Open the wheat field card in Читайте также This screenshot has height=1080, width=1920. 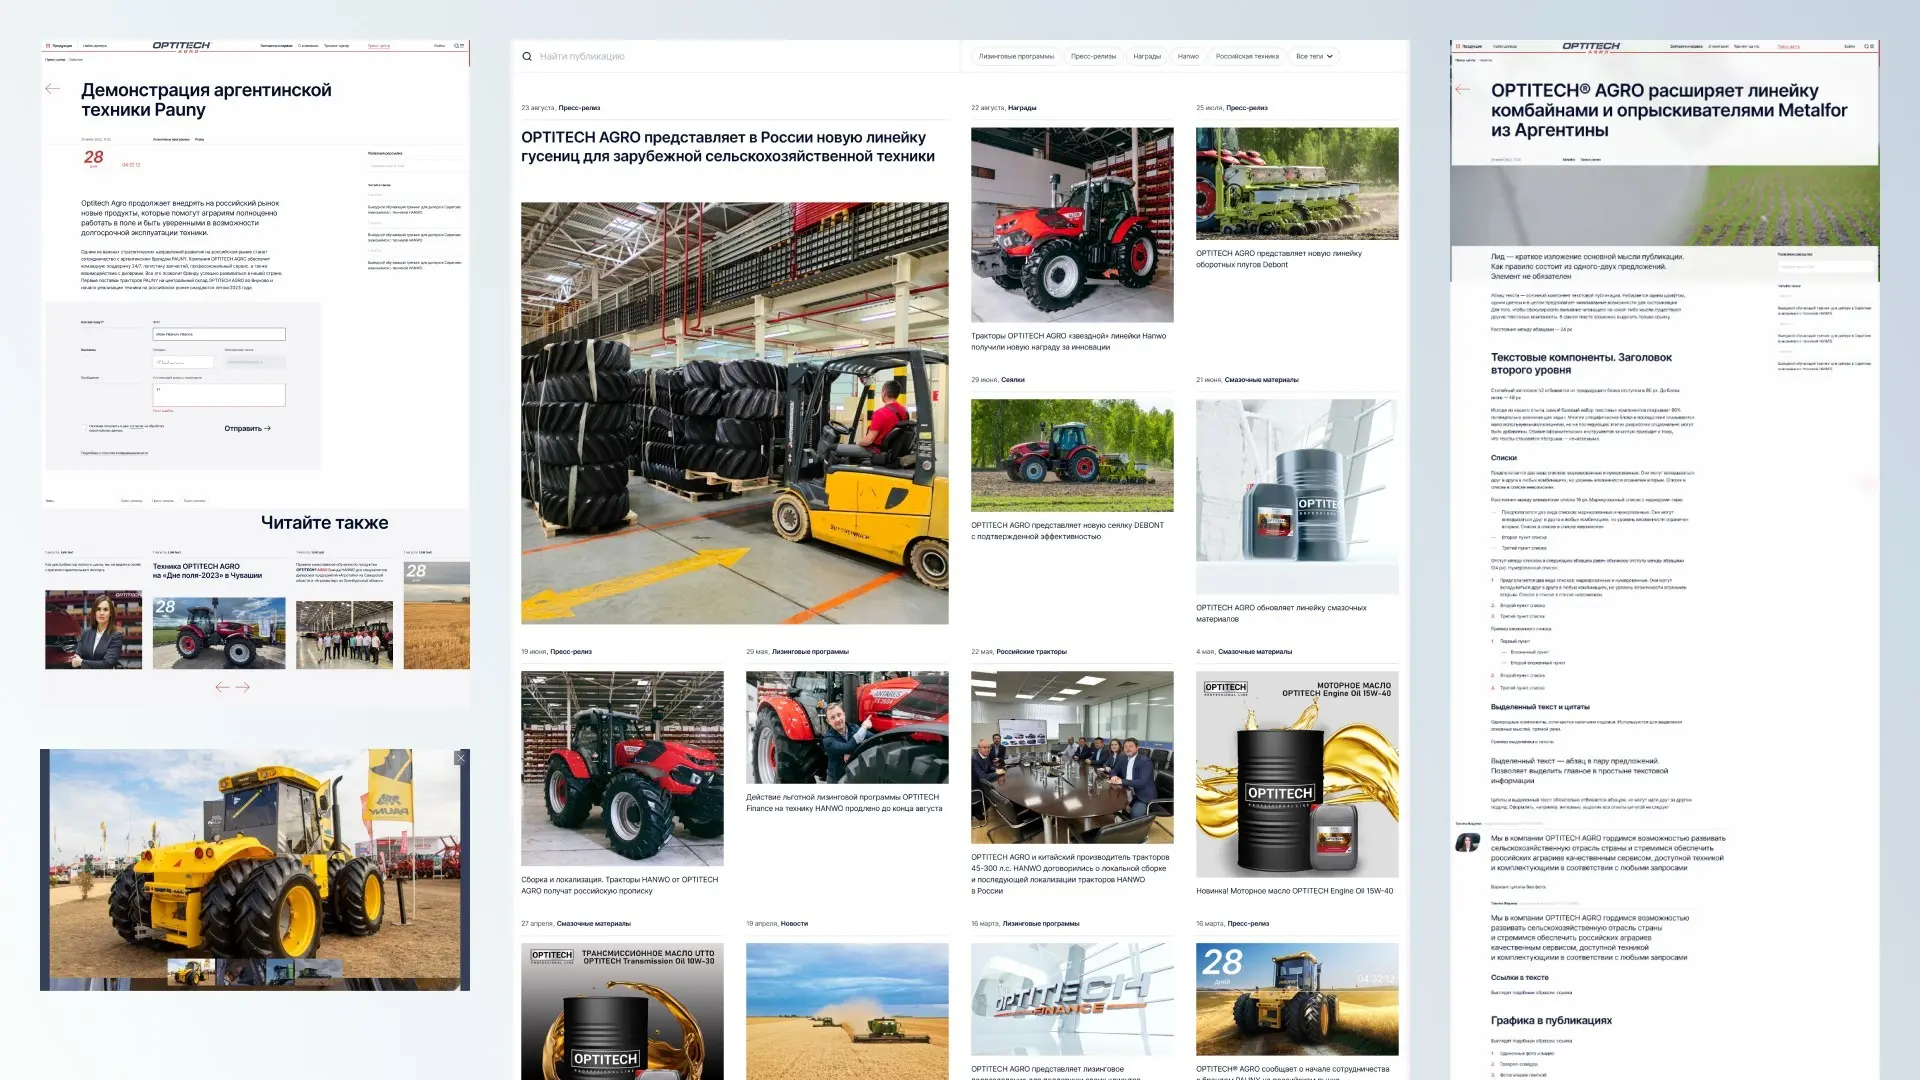click(437, 615)
